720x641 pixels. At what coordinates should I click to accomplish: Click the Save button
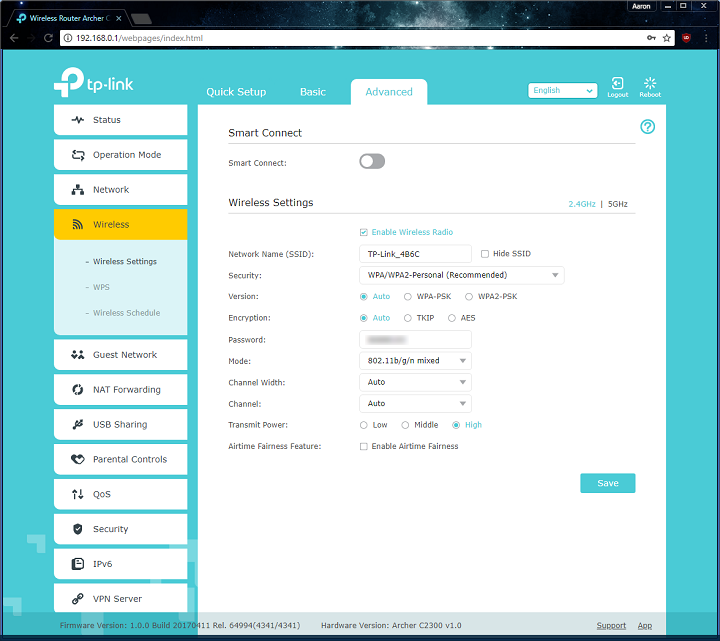(607, 483)
